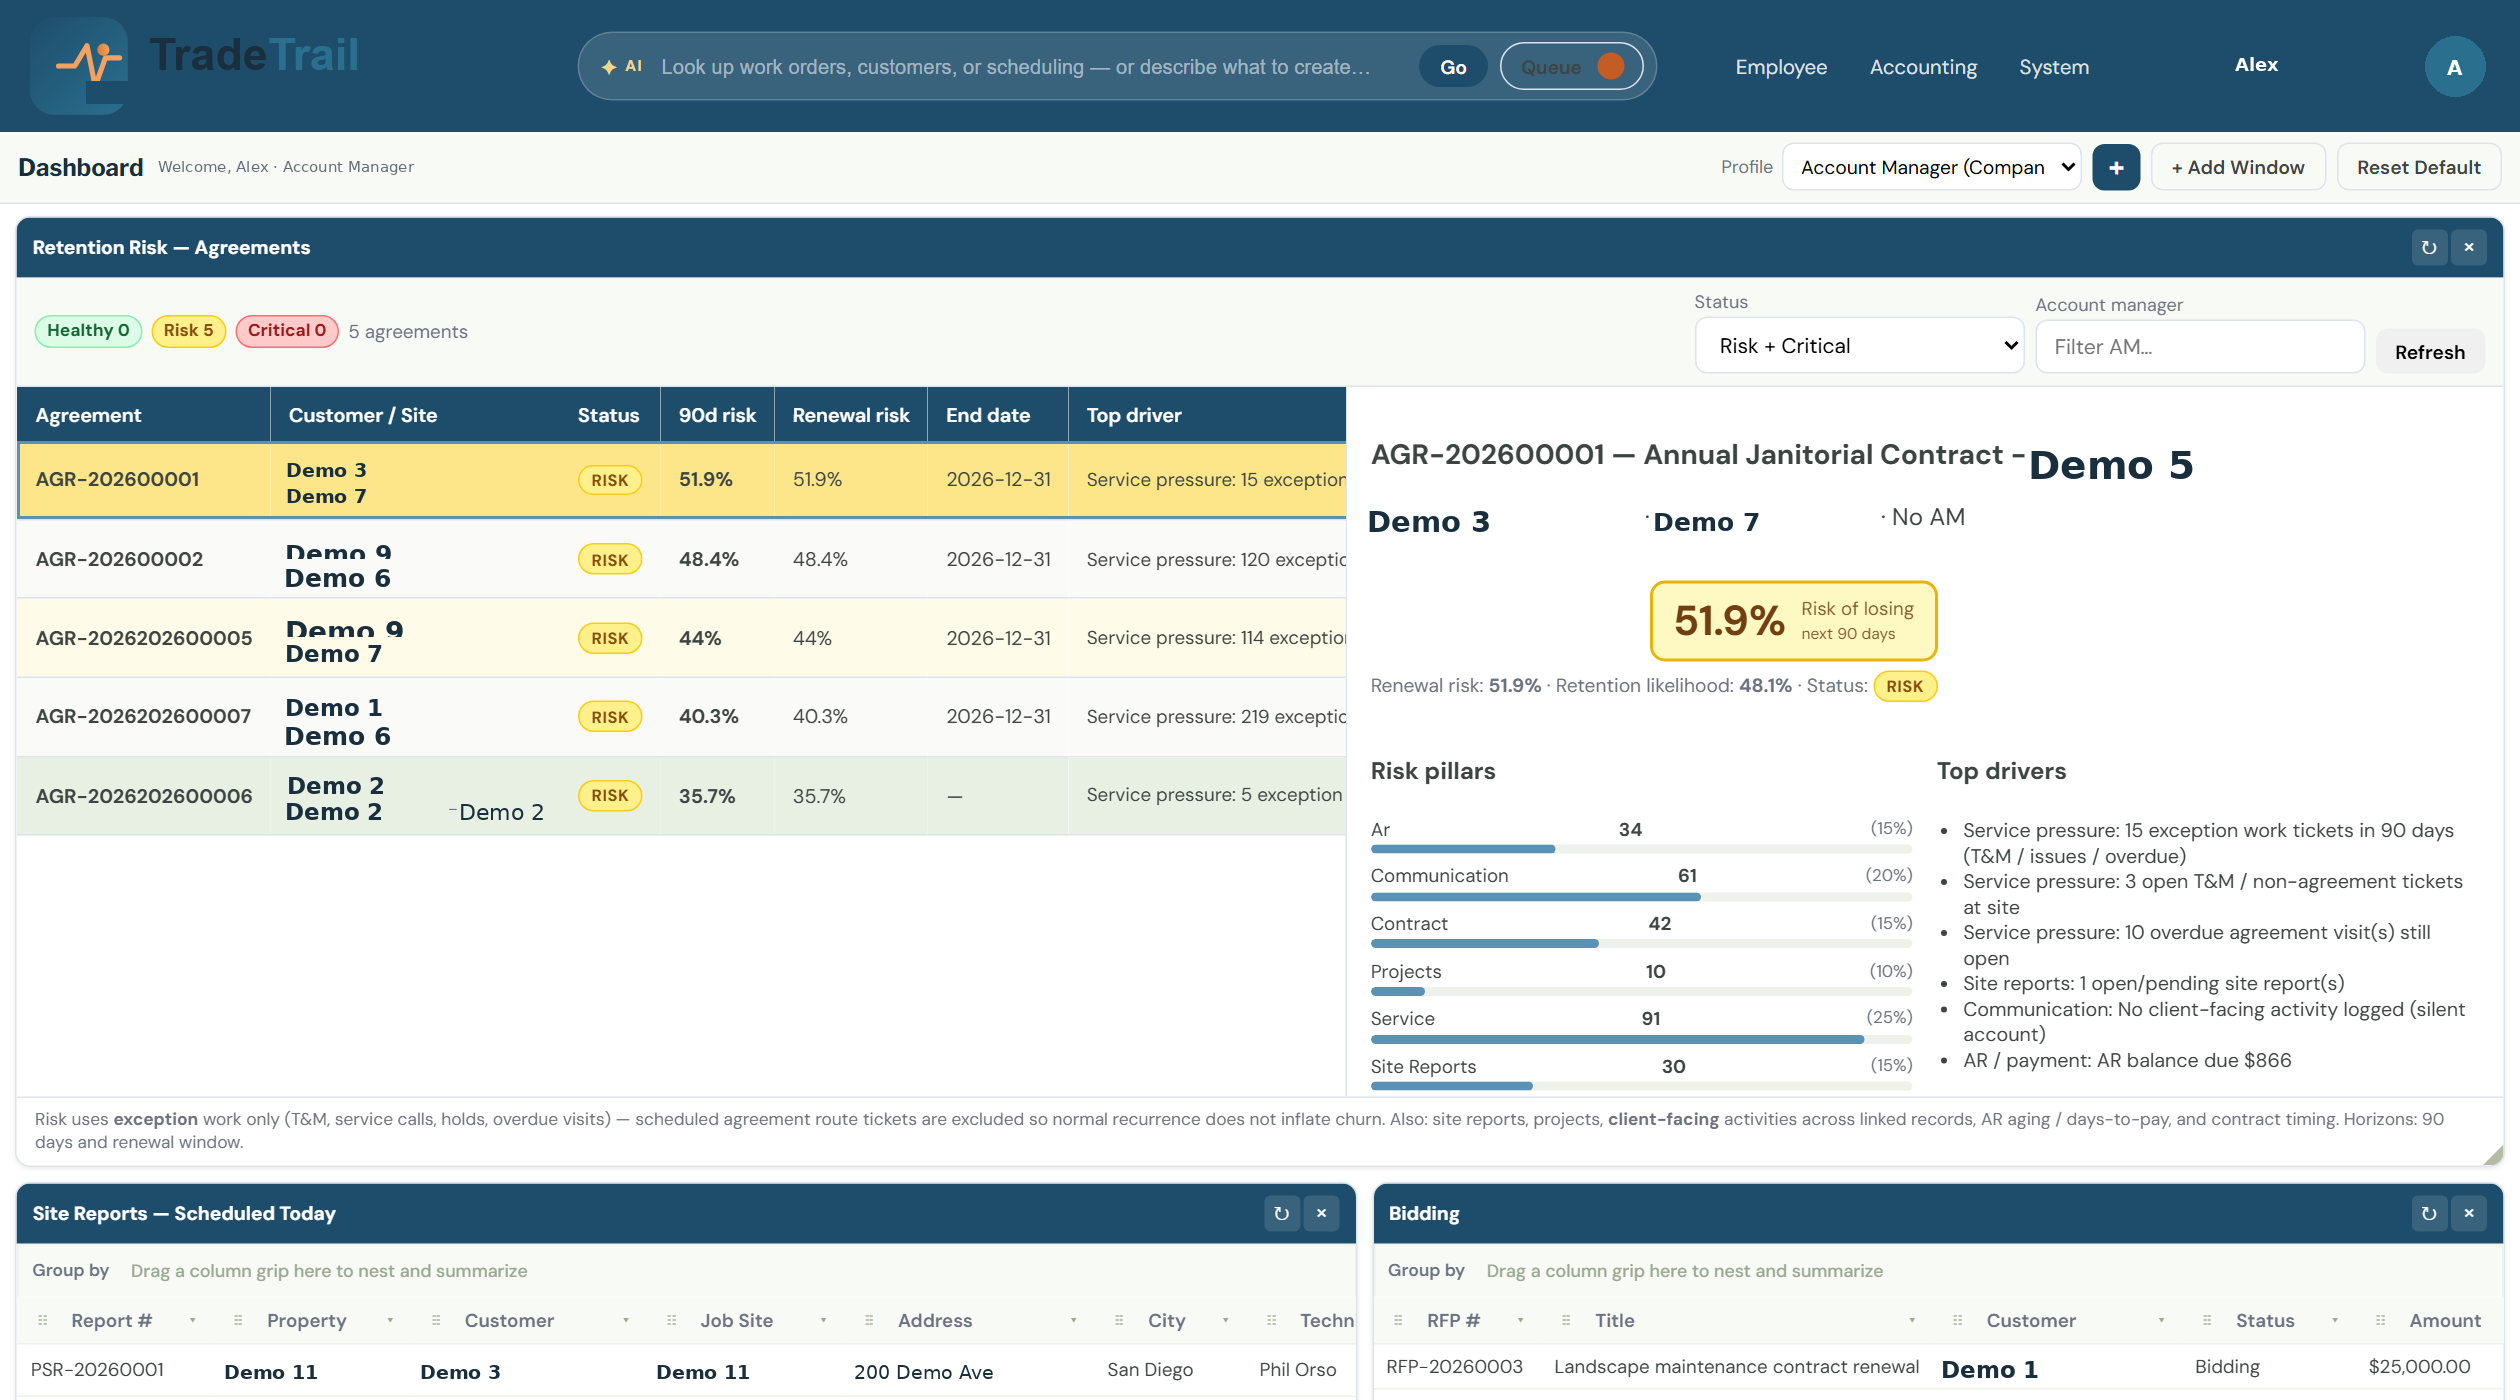Open Job Site column menu arrow
Image resolution: width=2520 pixels, height=1400 pixels.
(x=823, y=1321)
